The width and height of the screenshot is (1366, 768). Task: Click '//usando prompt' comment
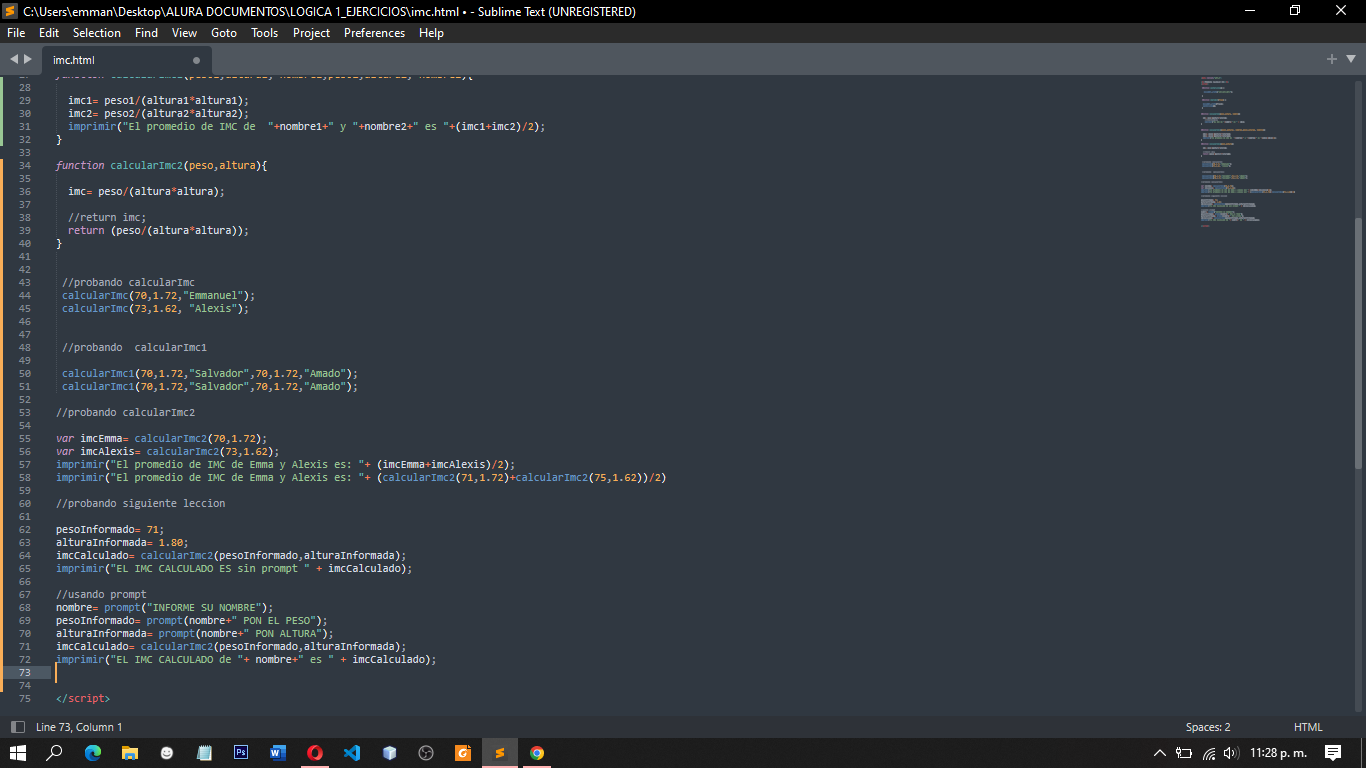click(101, 594)
